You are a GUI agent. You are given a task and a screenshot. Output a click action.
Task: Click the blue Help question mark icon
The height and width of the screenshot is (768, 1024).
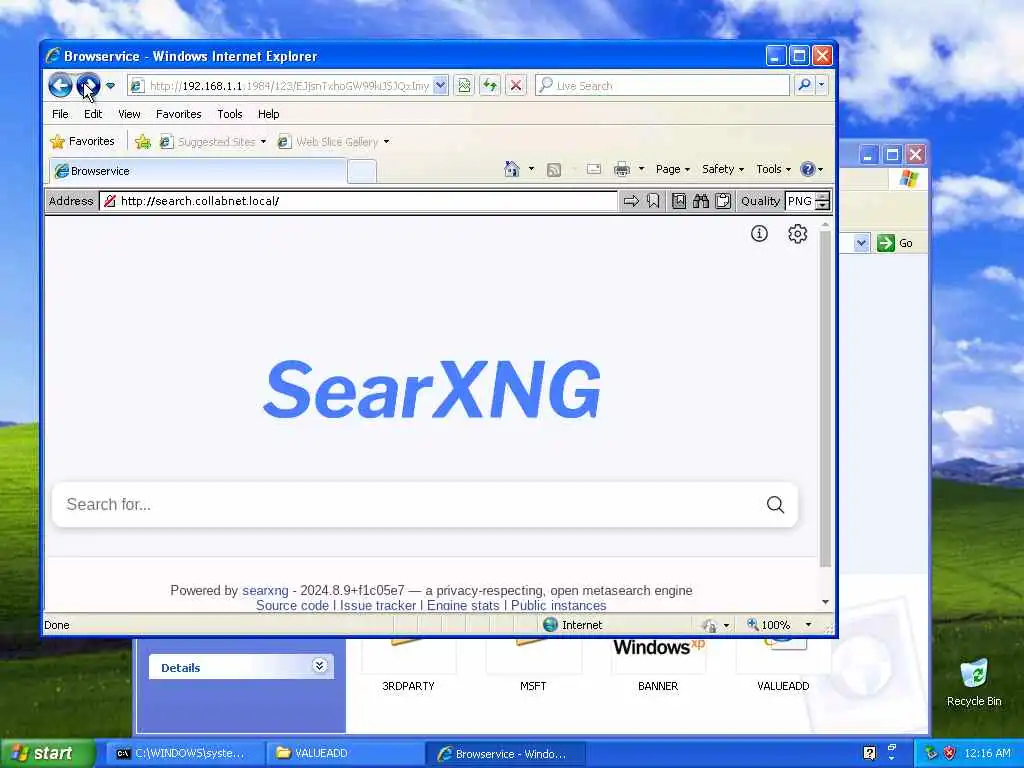(x=808, y=169)
